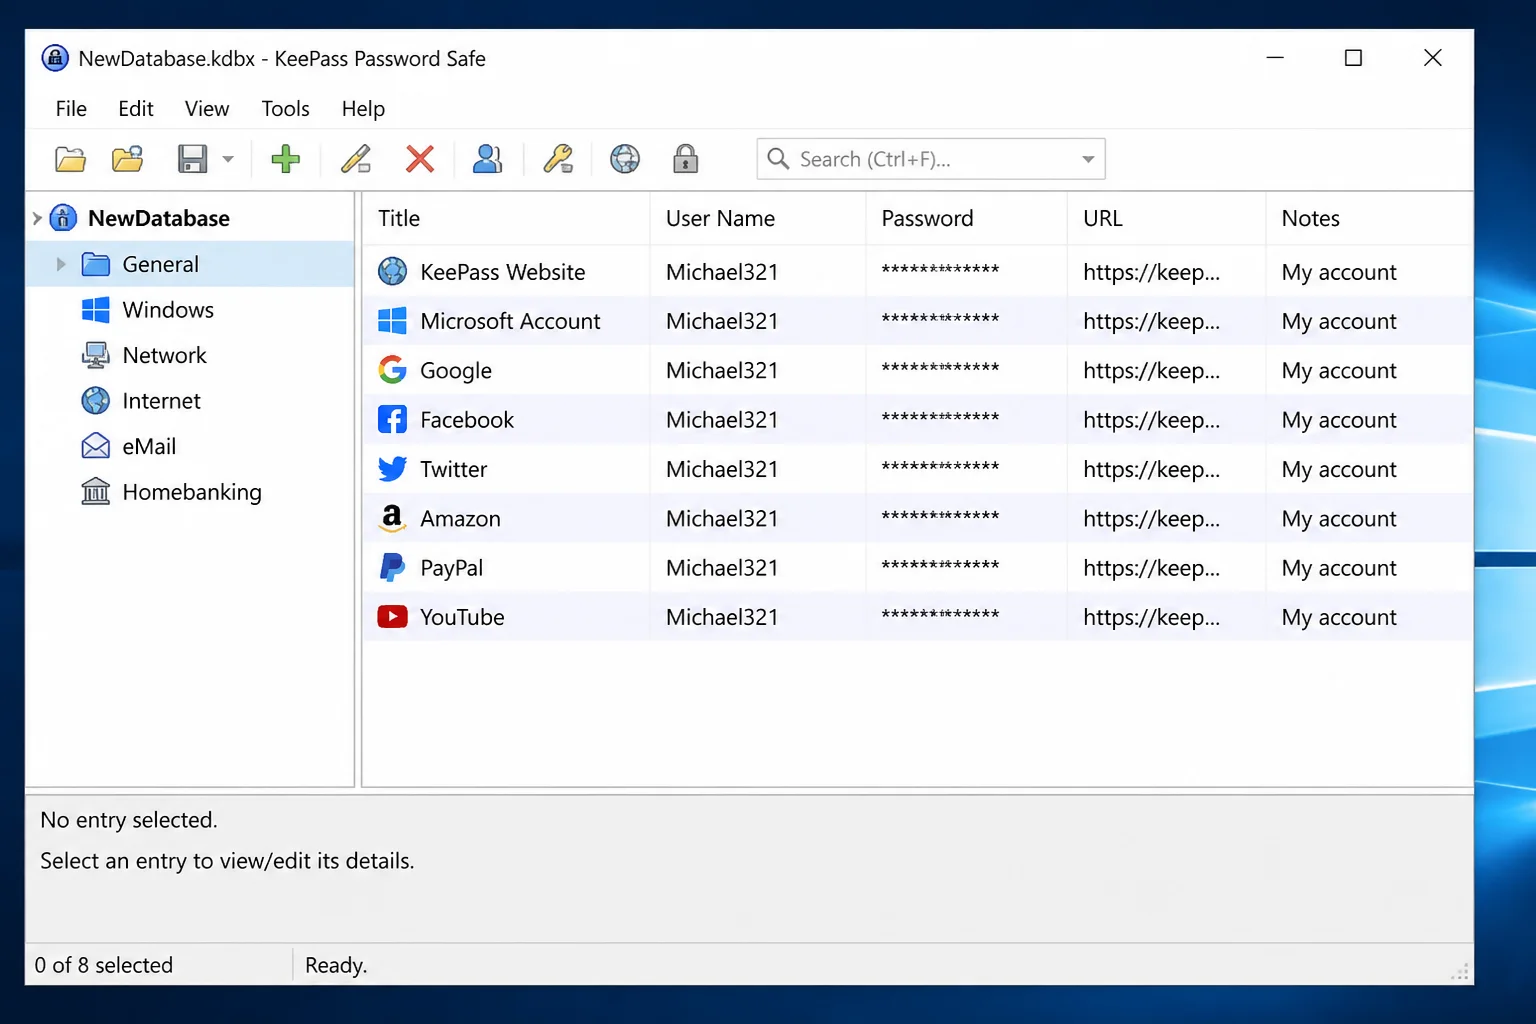Select the Google entry title

pyautogui.click(x=456, y=371)
